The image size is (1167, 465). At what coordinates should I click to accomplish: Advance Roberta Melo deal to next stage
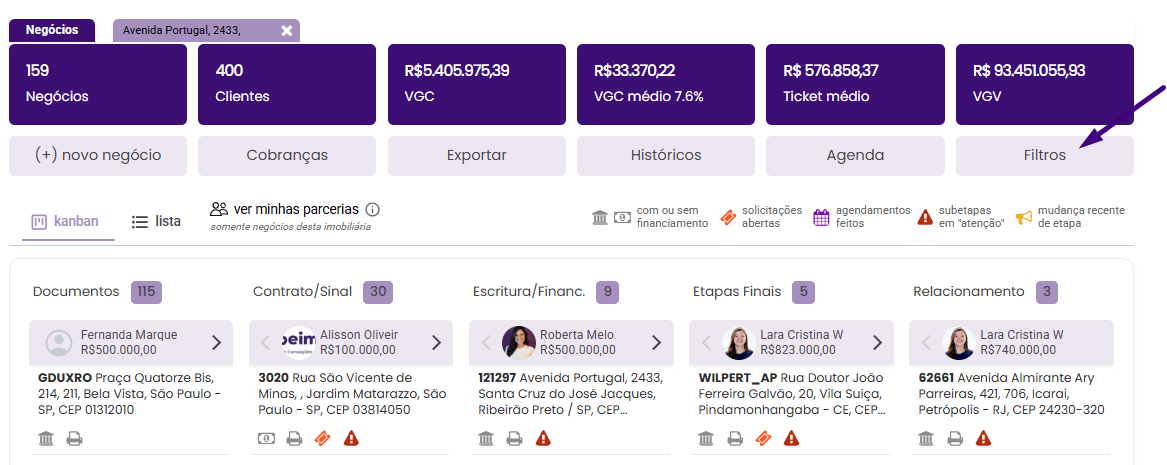pyautogui.click(x=656, y=343)
